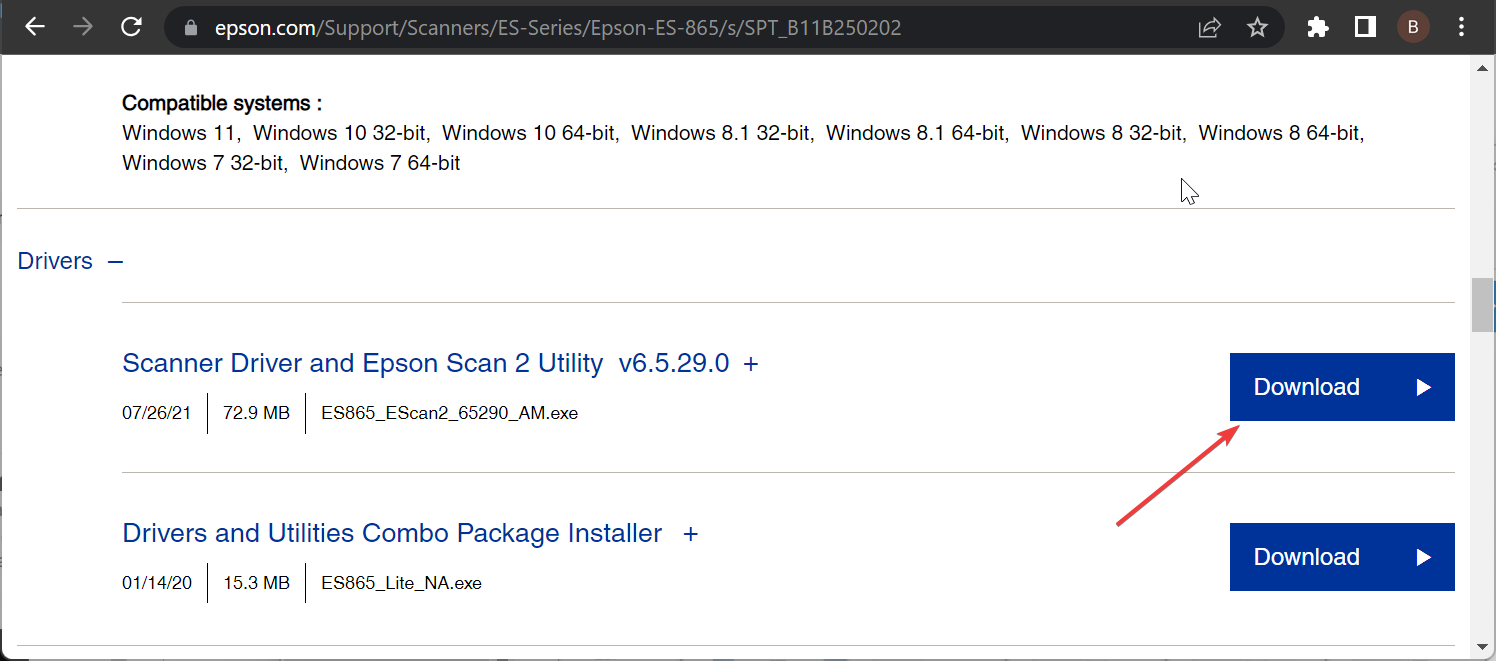Bookmark this page with the star icon
The width and height of the screenshot is (1496, 661).
(1257, 28)
